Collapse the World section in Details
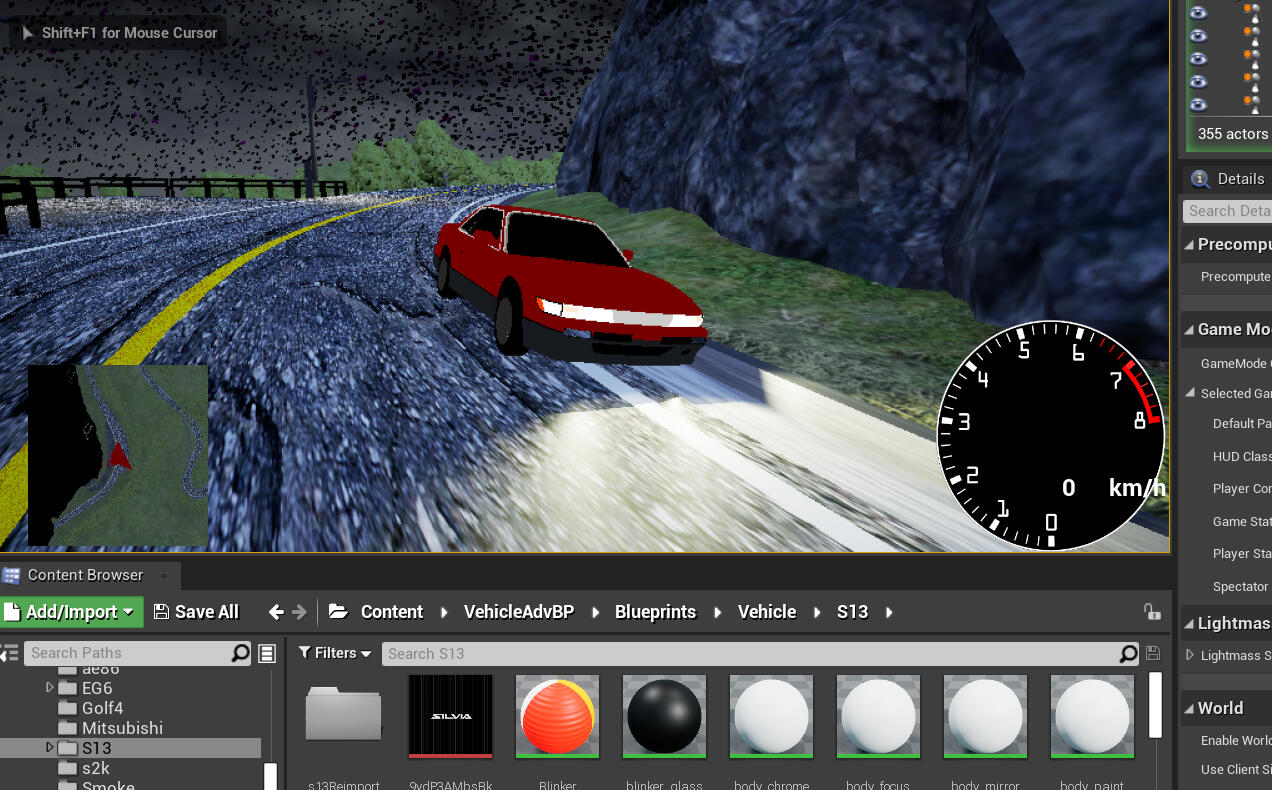Viewport: 1272px width, 790px height. [x=1189, y=709]
